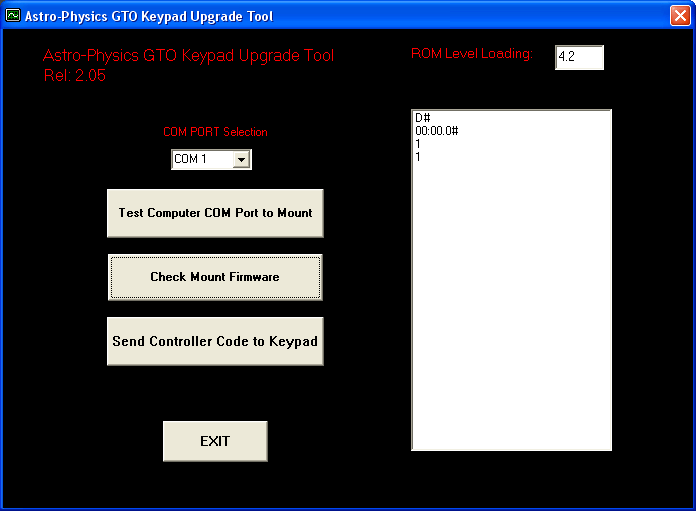Click the ROM Level Loading field showing 4.2
696x511 pixels.
click(x=579, y=57)
